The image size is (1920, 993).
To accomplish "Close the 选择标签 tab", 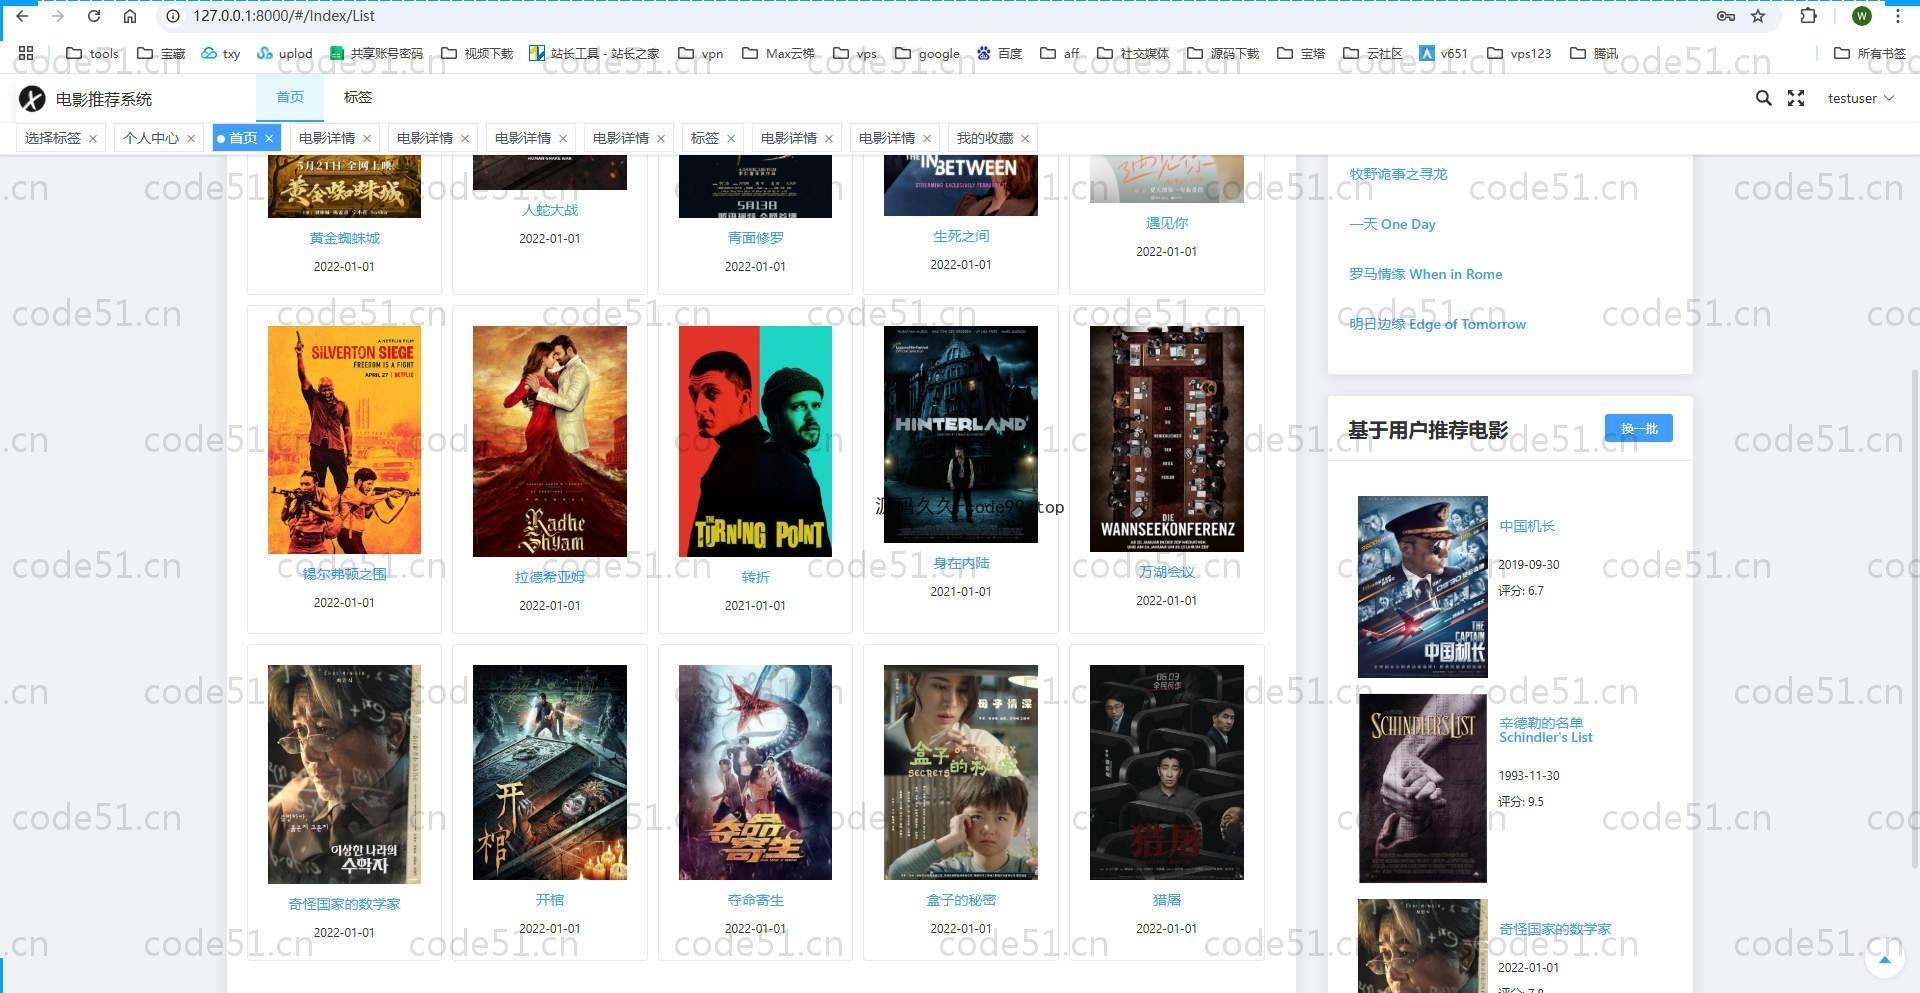I will point(93,139).
